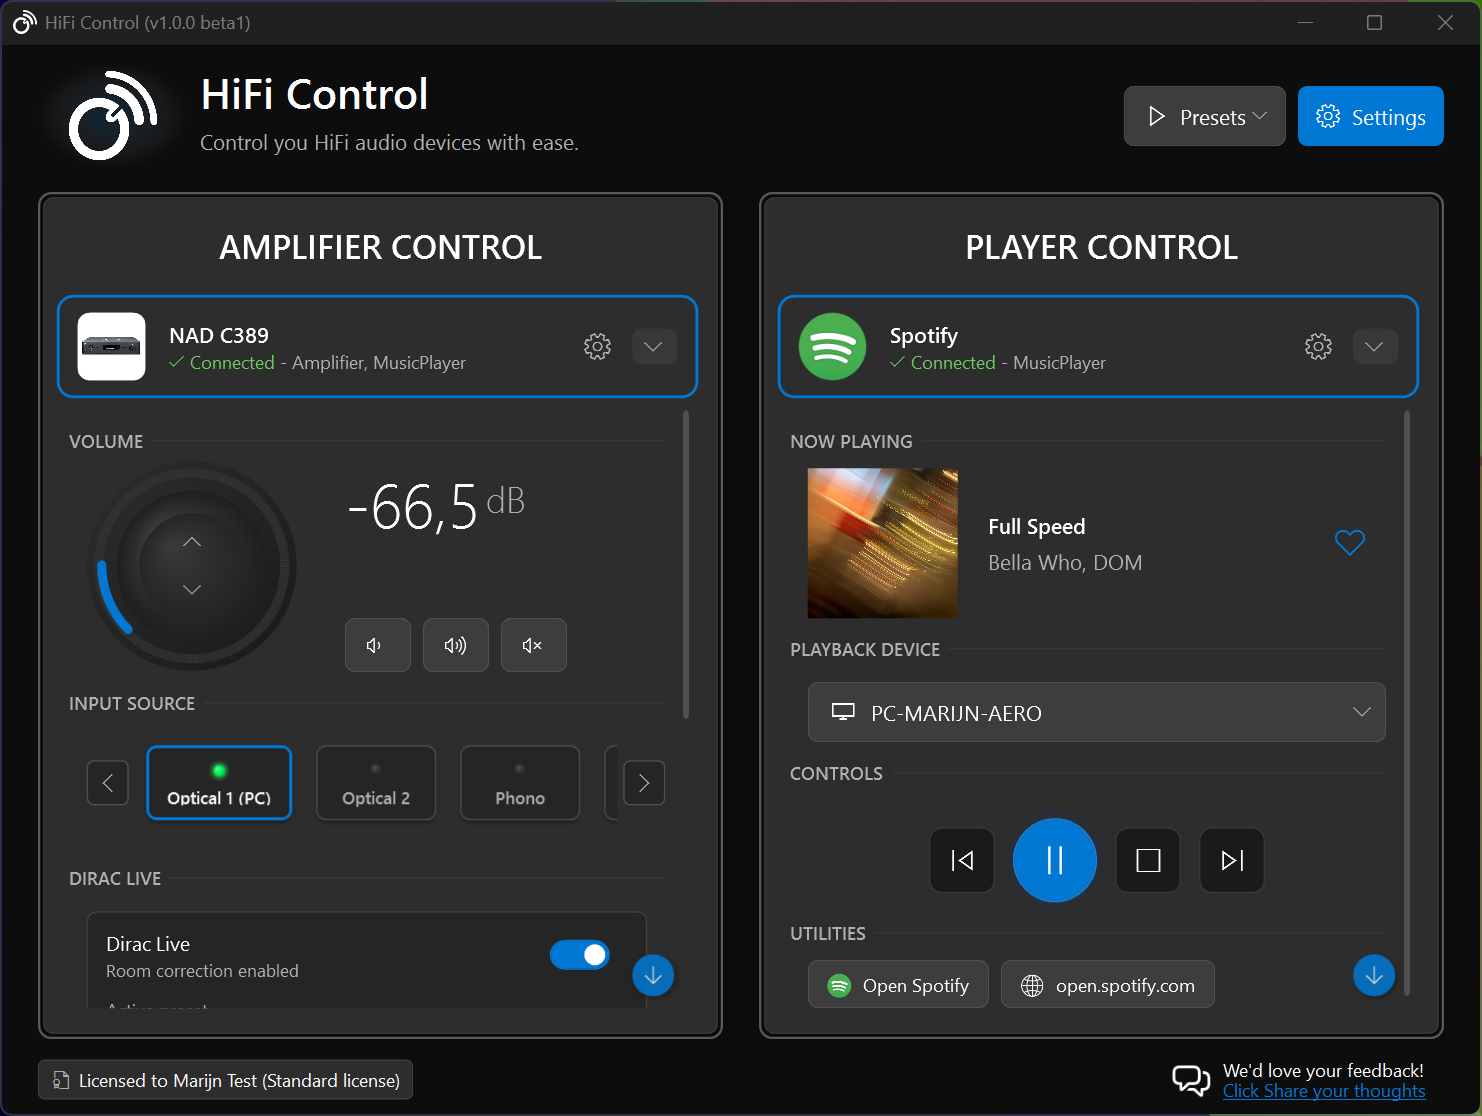The image size is (1482, 1116).
Task: Disable Dirac Live room correction
Action: click(x=579, y=955)
